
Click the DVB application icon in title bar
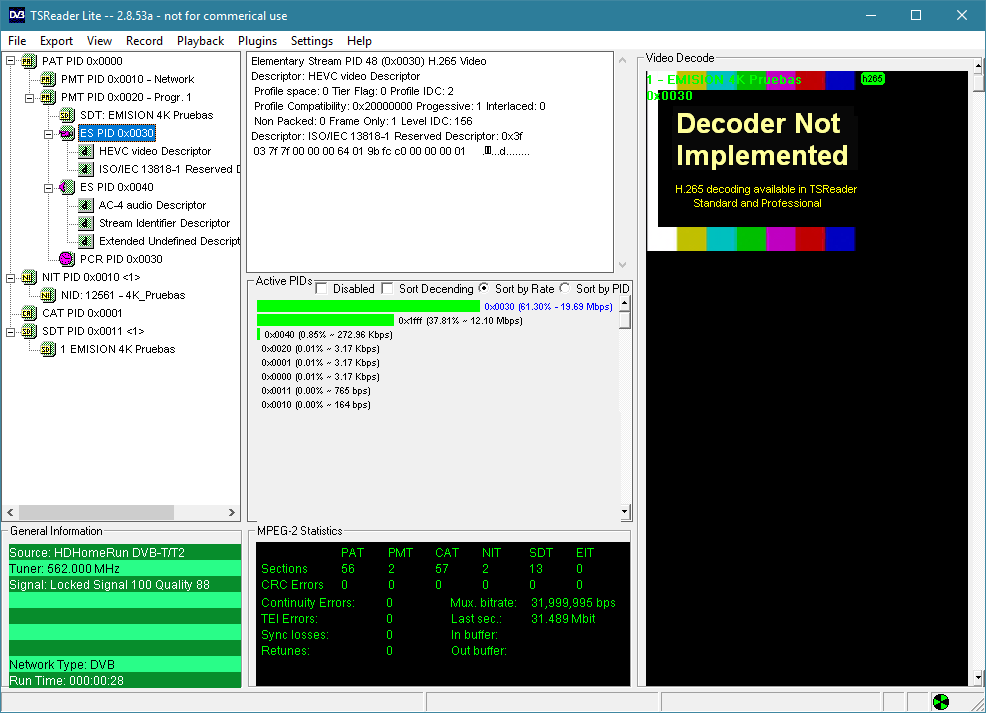[x=17, y=15]
